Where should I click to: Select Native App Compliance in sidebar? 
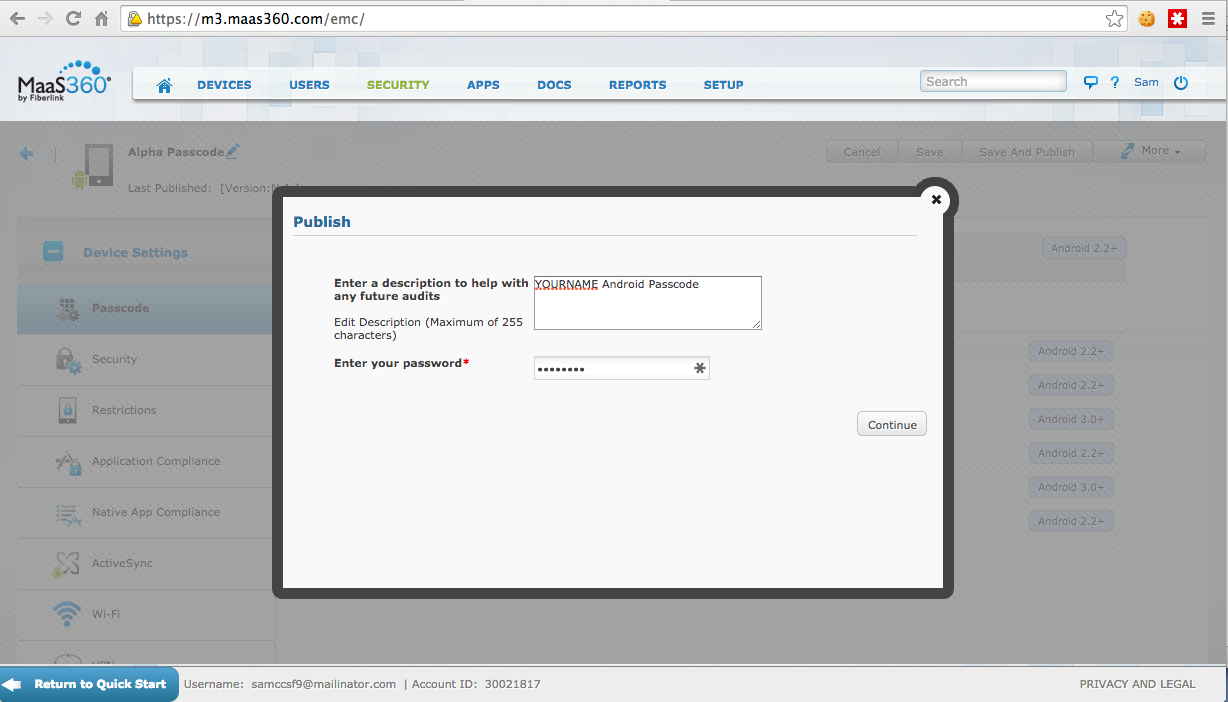pyautogui.click(x=145, y=512)
